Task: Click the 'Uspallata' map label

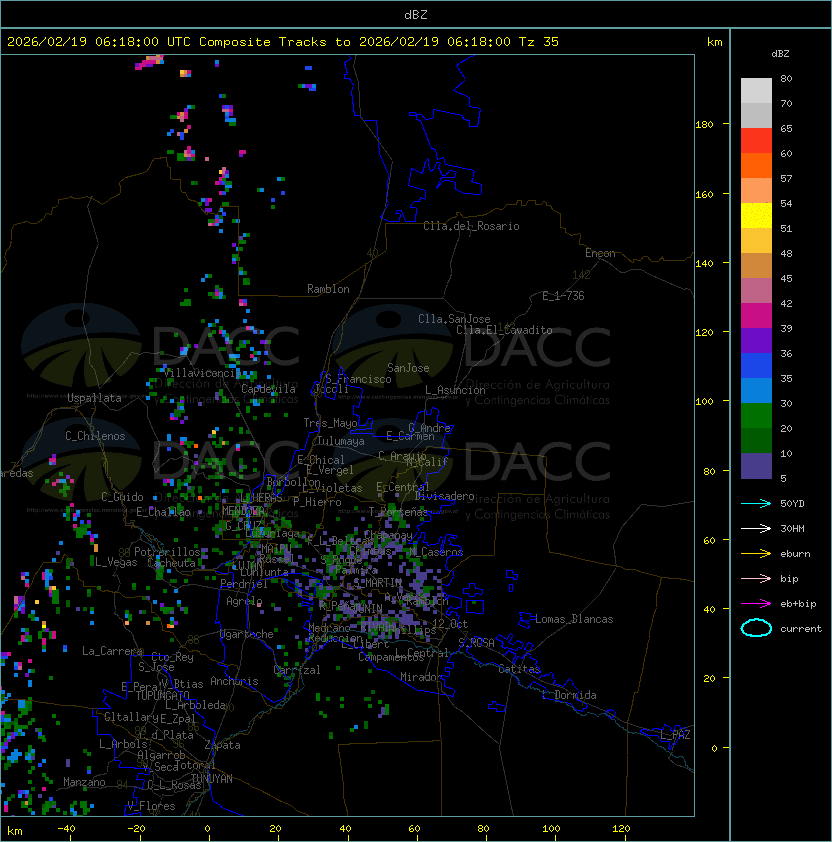Action: [94, 398]
